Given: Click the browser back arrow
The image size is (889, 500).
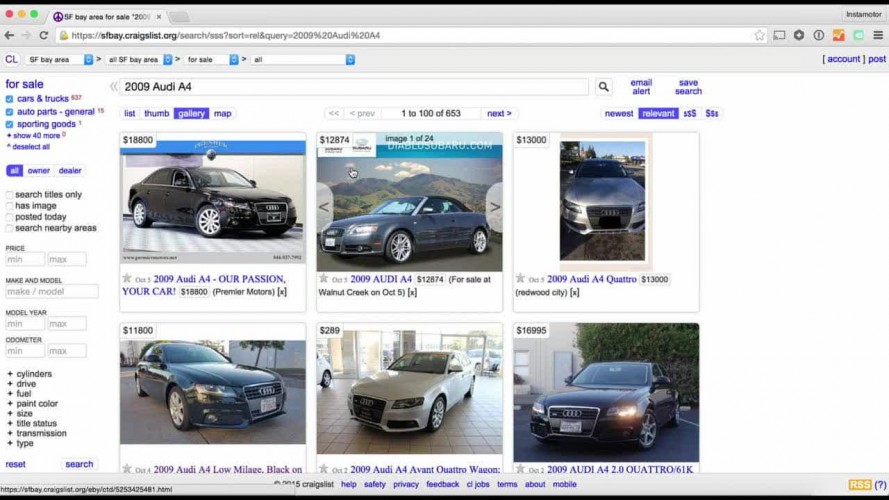Looking at the screenshot, I should [x=9, y=35].
